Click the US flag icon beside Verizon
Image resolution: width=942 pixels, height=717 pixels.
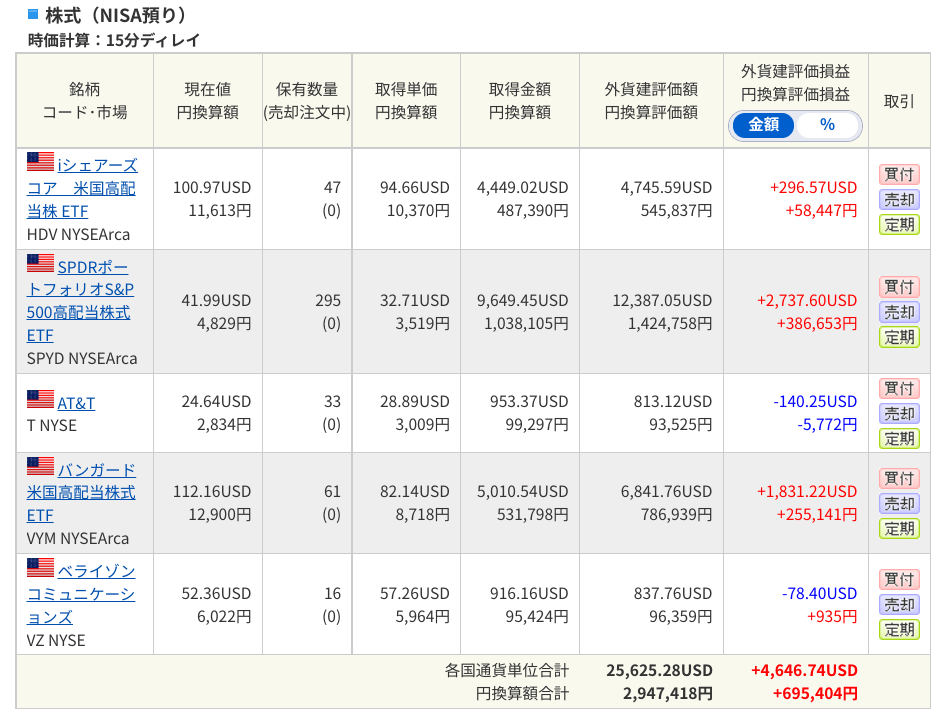(x=40, y=567)
